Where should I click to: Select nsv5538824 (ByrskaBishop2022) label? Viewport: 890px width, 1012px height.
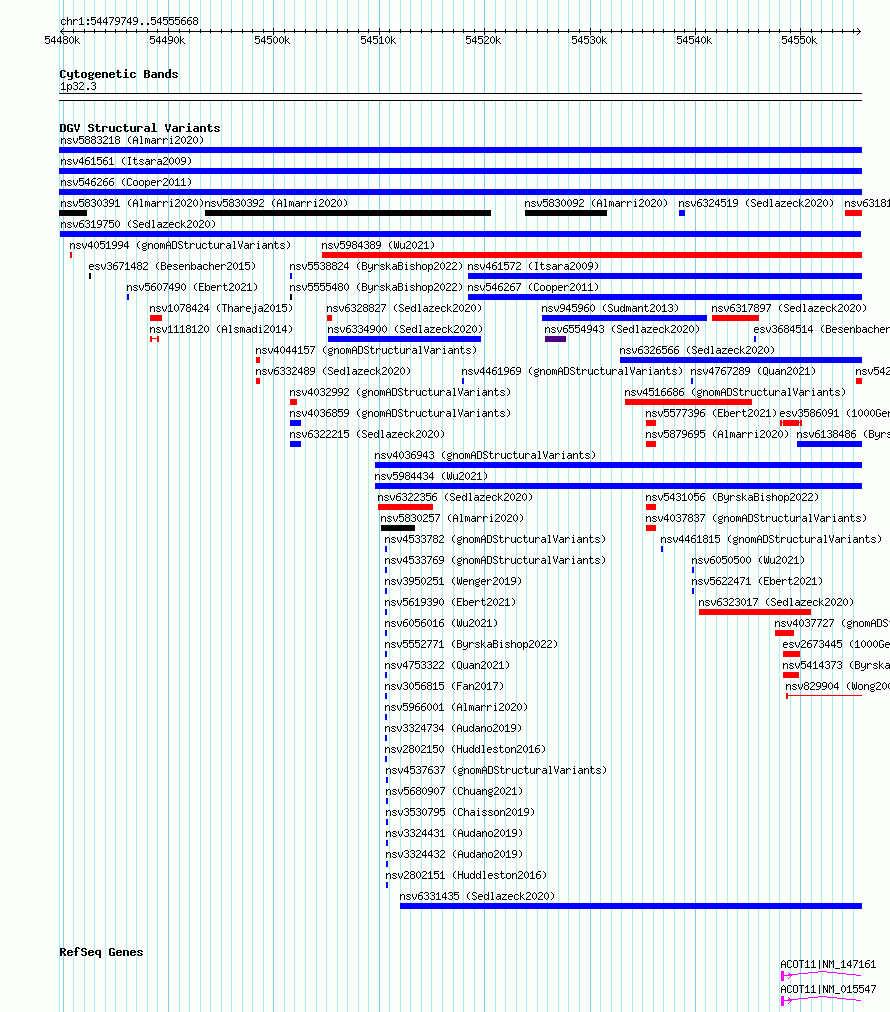376,266
